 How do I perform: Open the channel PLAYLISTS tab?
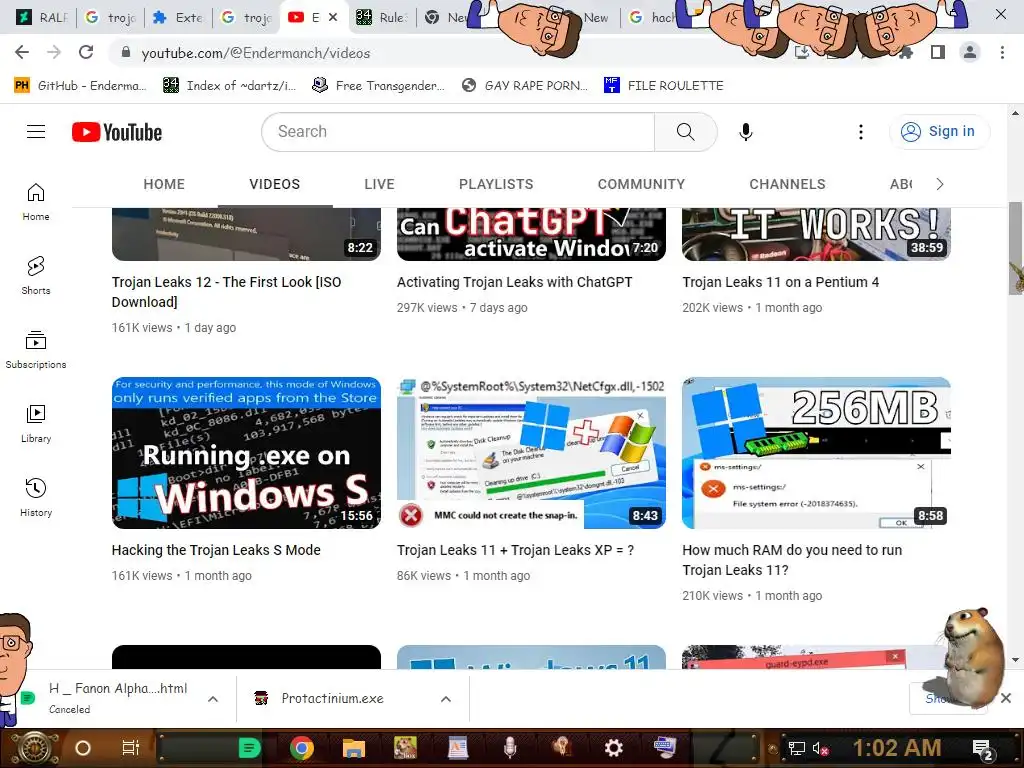496,184
